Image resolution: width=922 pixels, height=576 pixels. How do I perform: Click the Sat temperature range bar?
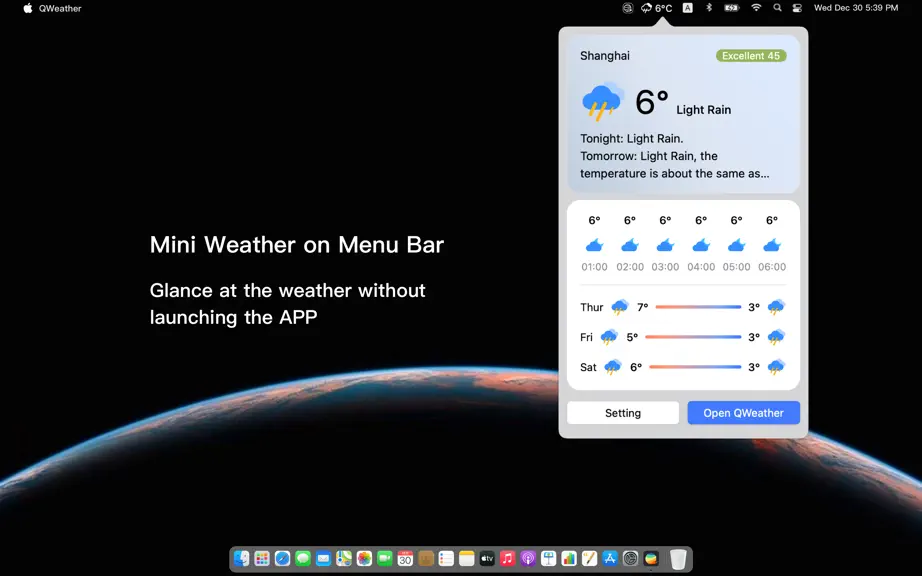coord(695,367)
